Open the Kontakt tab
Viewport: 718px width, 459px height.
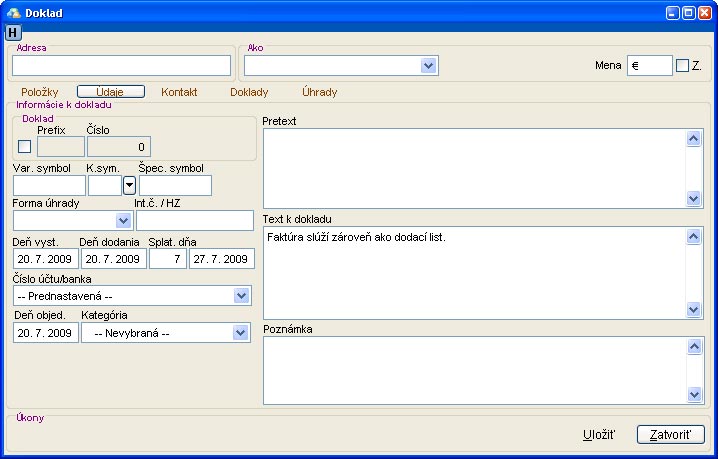click(179, 92)
